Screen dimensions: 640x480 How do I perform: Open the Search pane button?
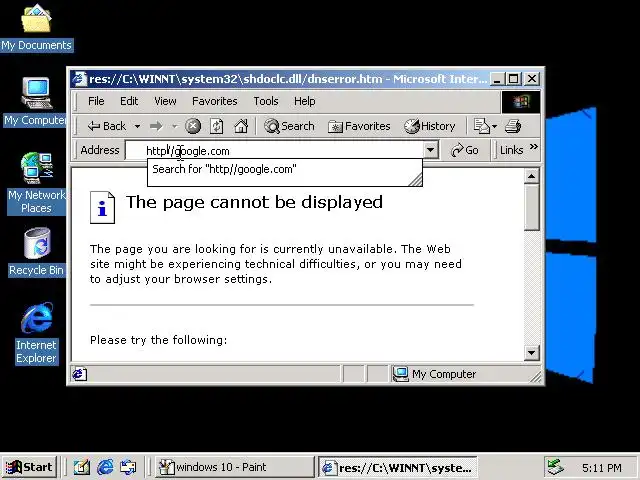point(289,126)
